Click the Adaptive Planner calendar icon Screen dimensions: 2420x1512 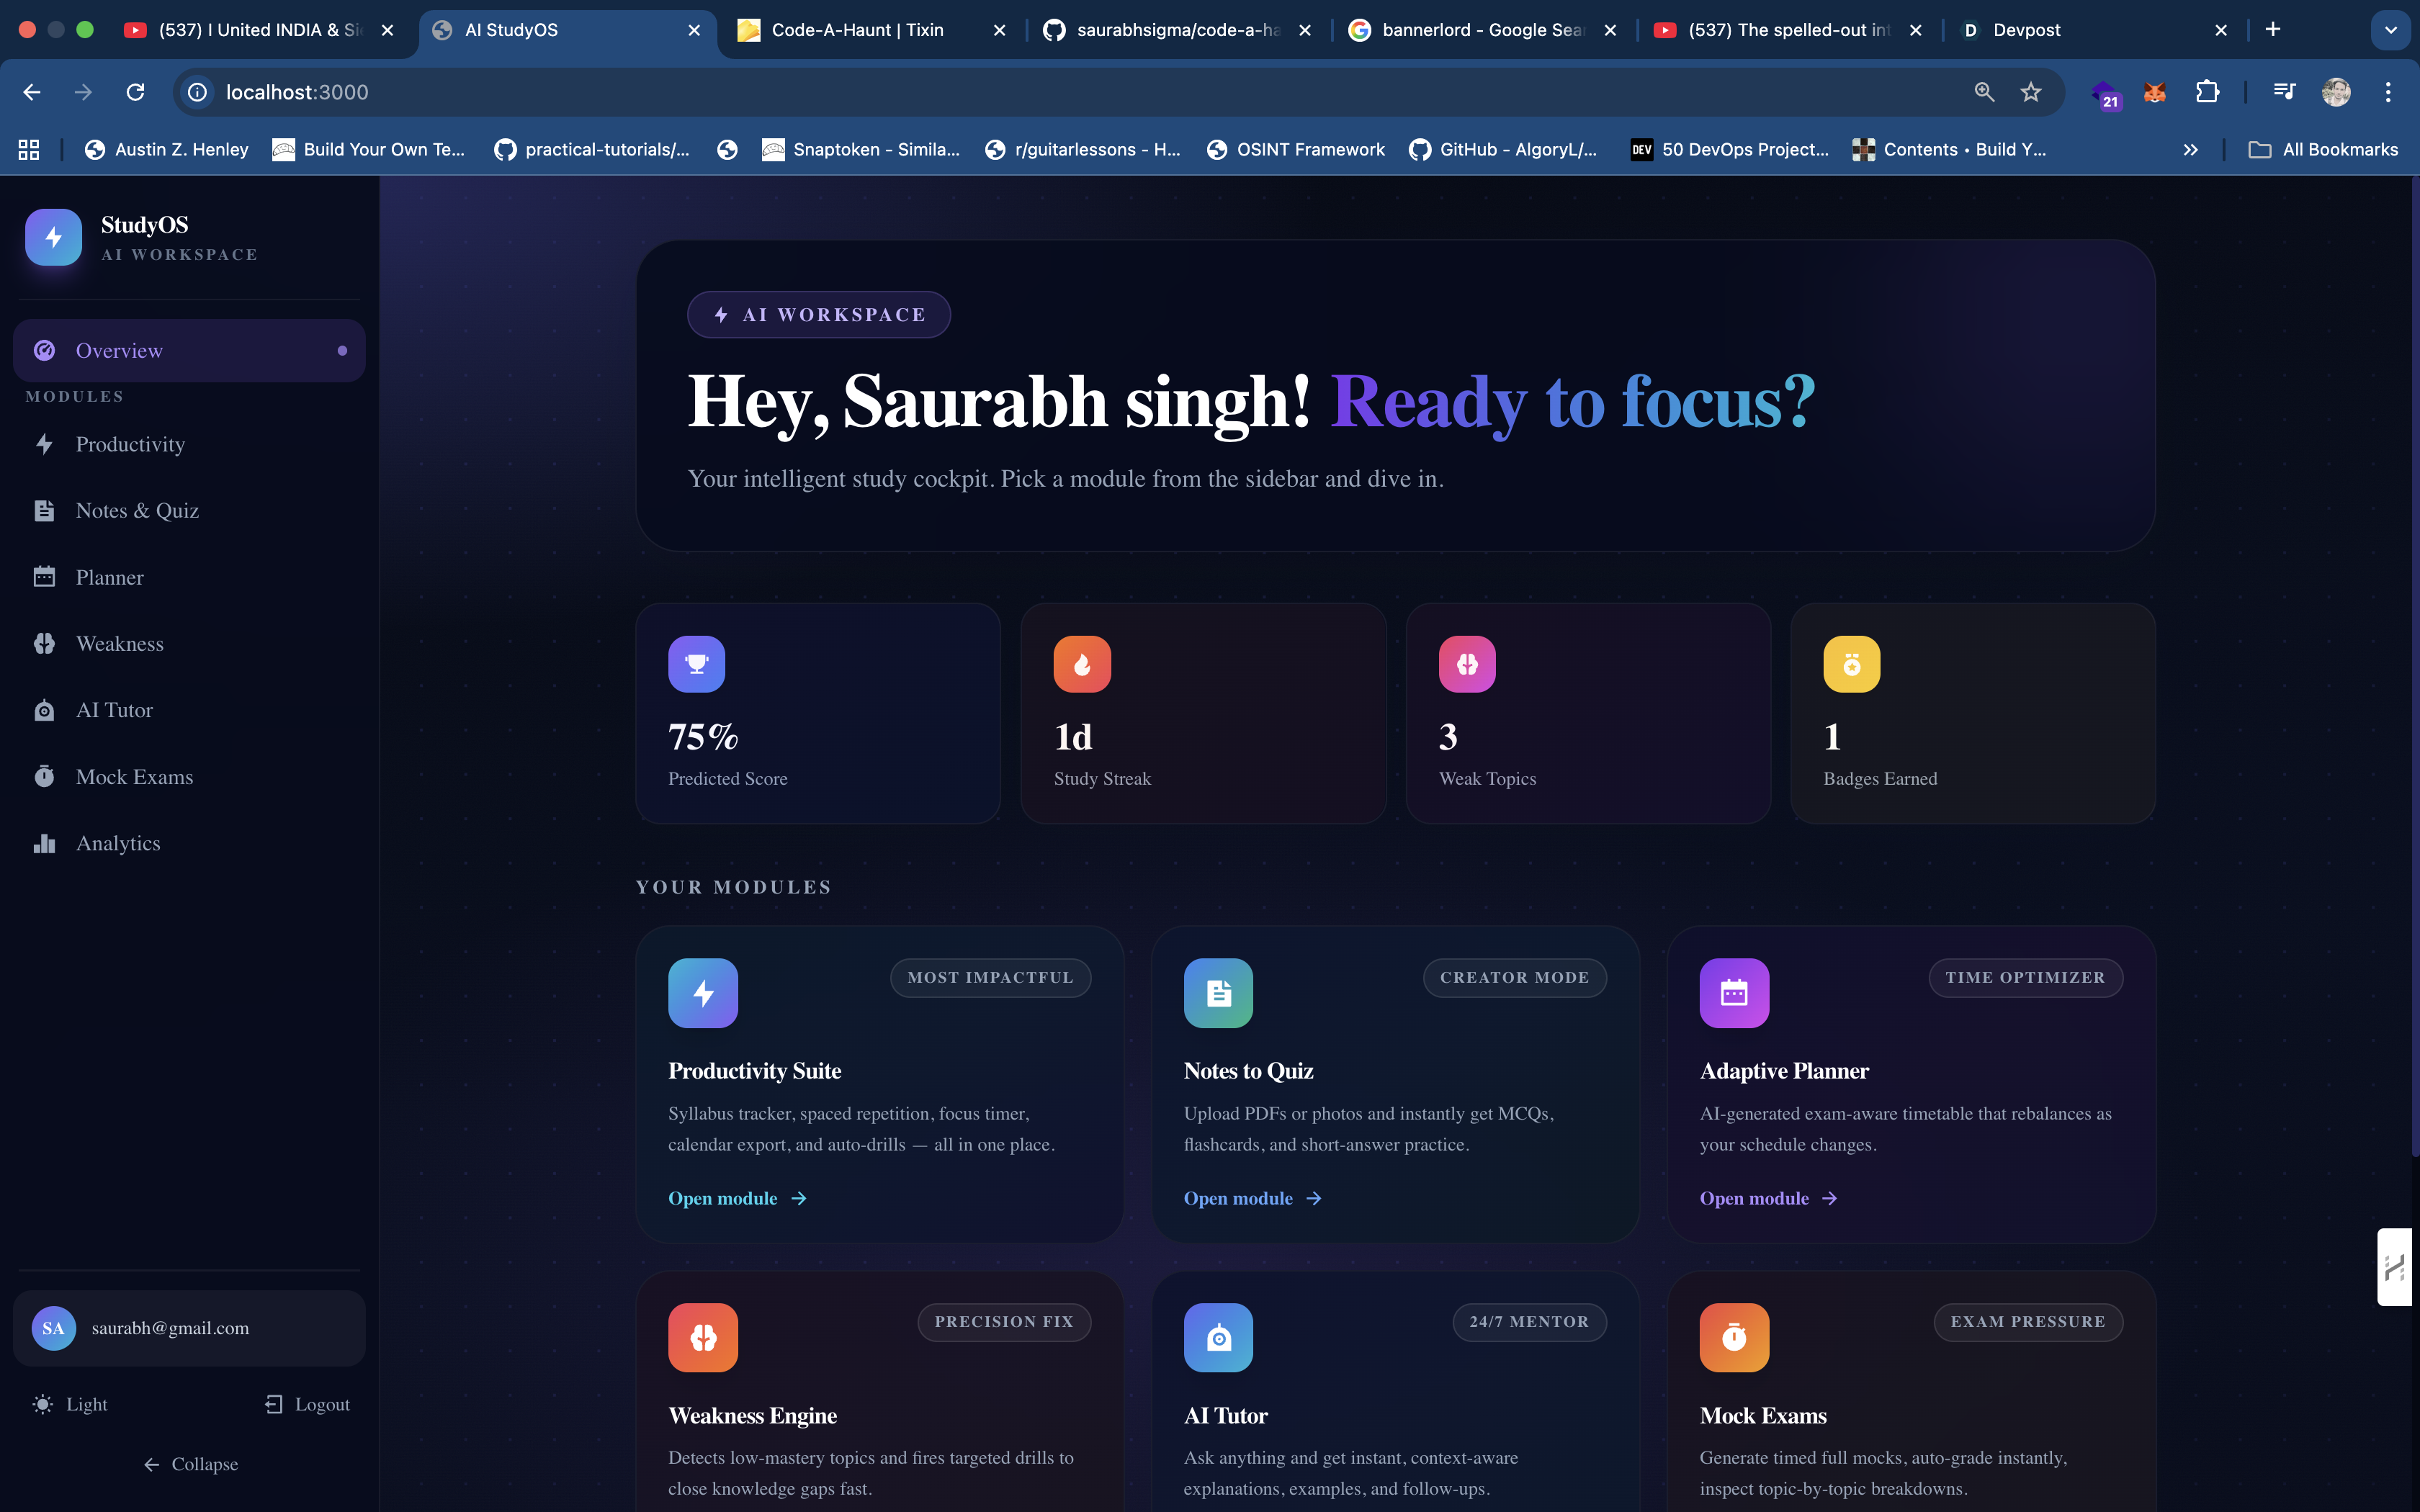coord(1734,993)
